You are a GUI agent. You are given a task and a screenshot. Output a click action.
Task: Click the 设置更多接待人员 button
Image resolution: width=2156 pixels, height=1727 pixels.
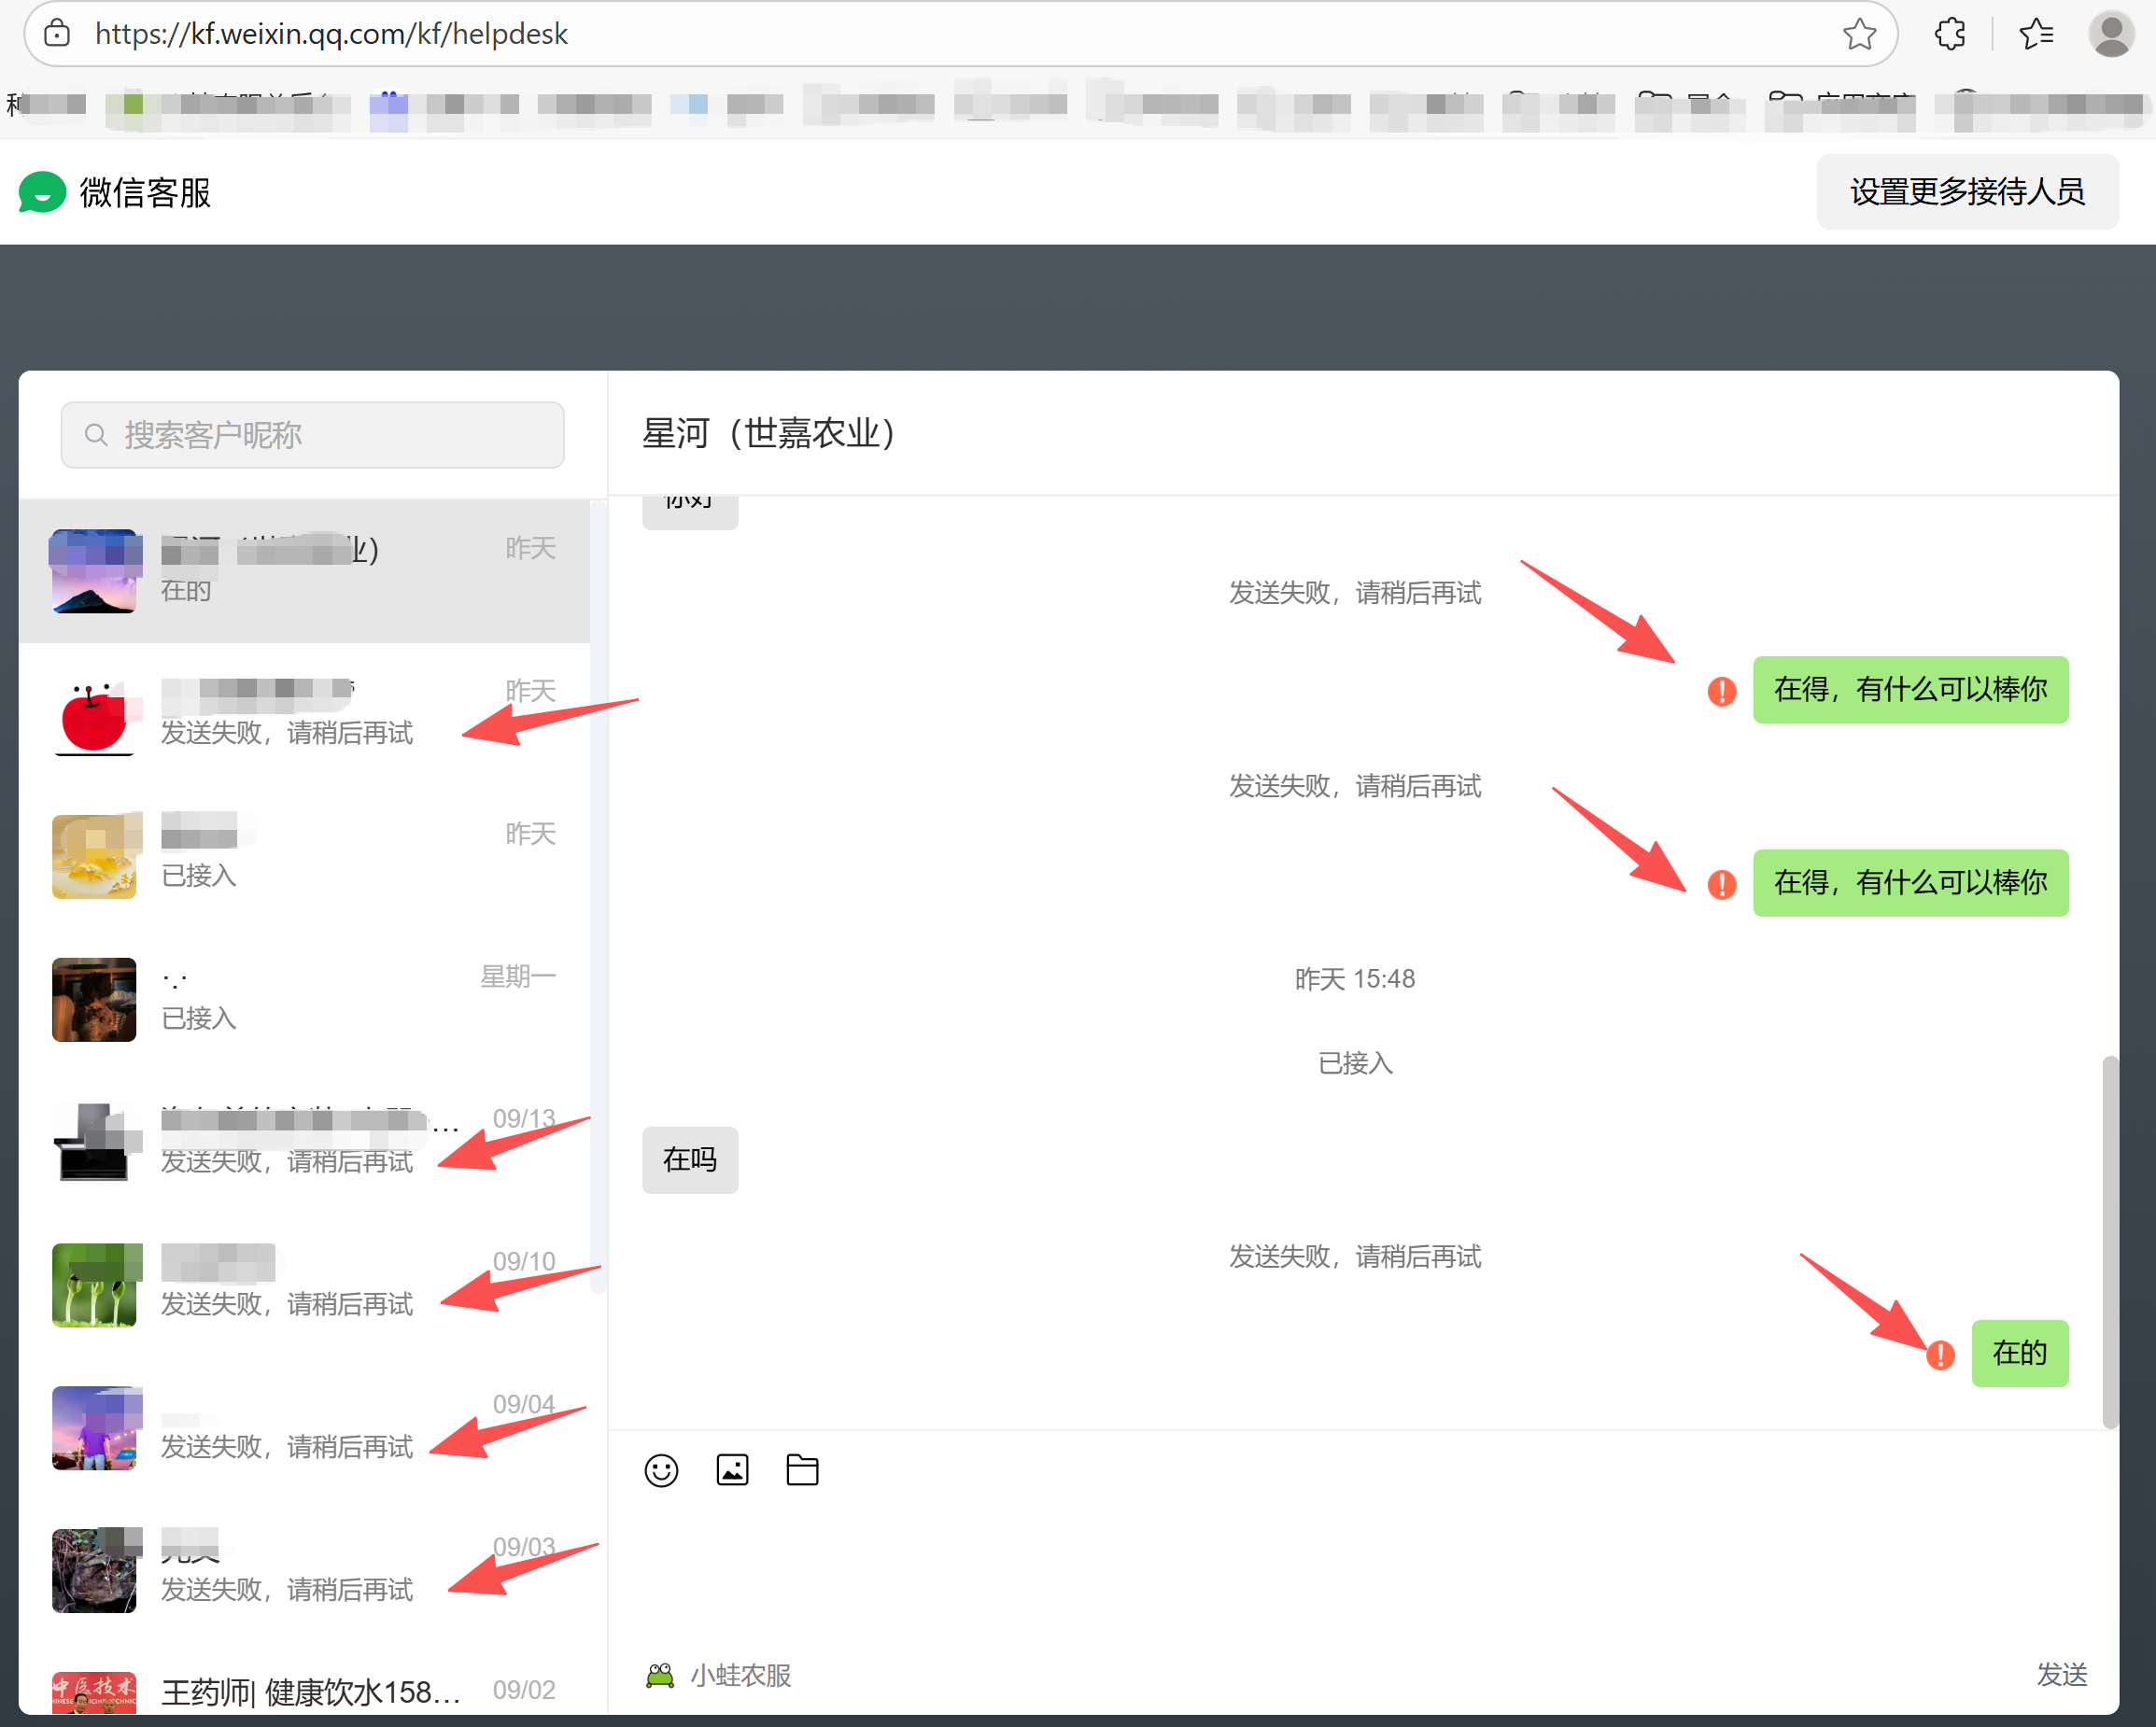(x=1966, y=192)
